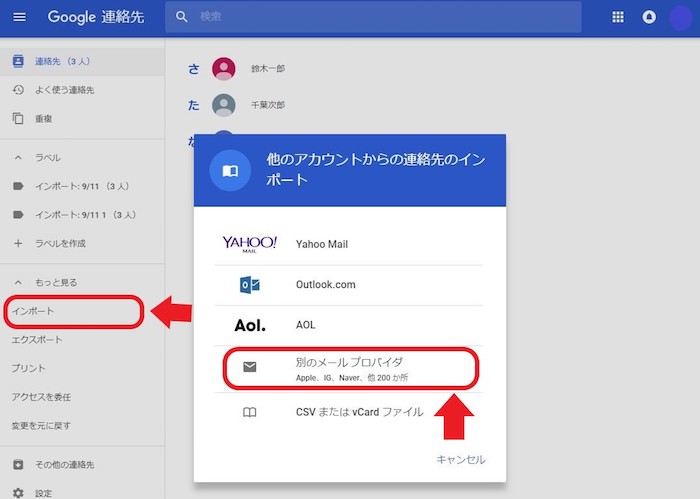Click the open book CSV icon
Image resolution: width=700 pixels, height=499 pixels.
pyautogui.click(x=250, y=412)
